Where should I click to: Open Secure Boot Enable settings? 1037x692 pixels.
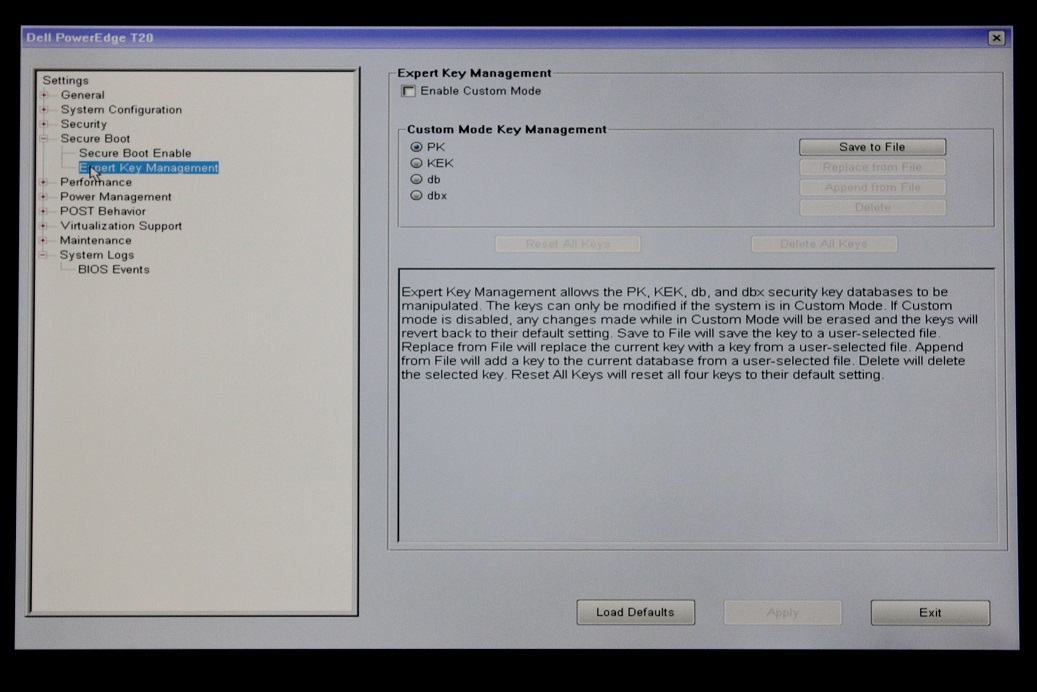pos(135,153)
